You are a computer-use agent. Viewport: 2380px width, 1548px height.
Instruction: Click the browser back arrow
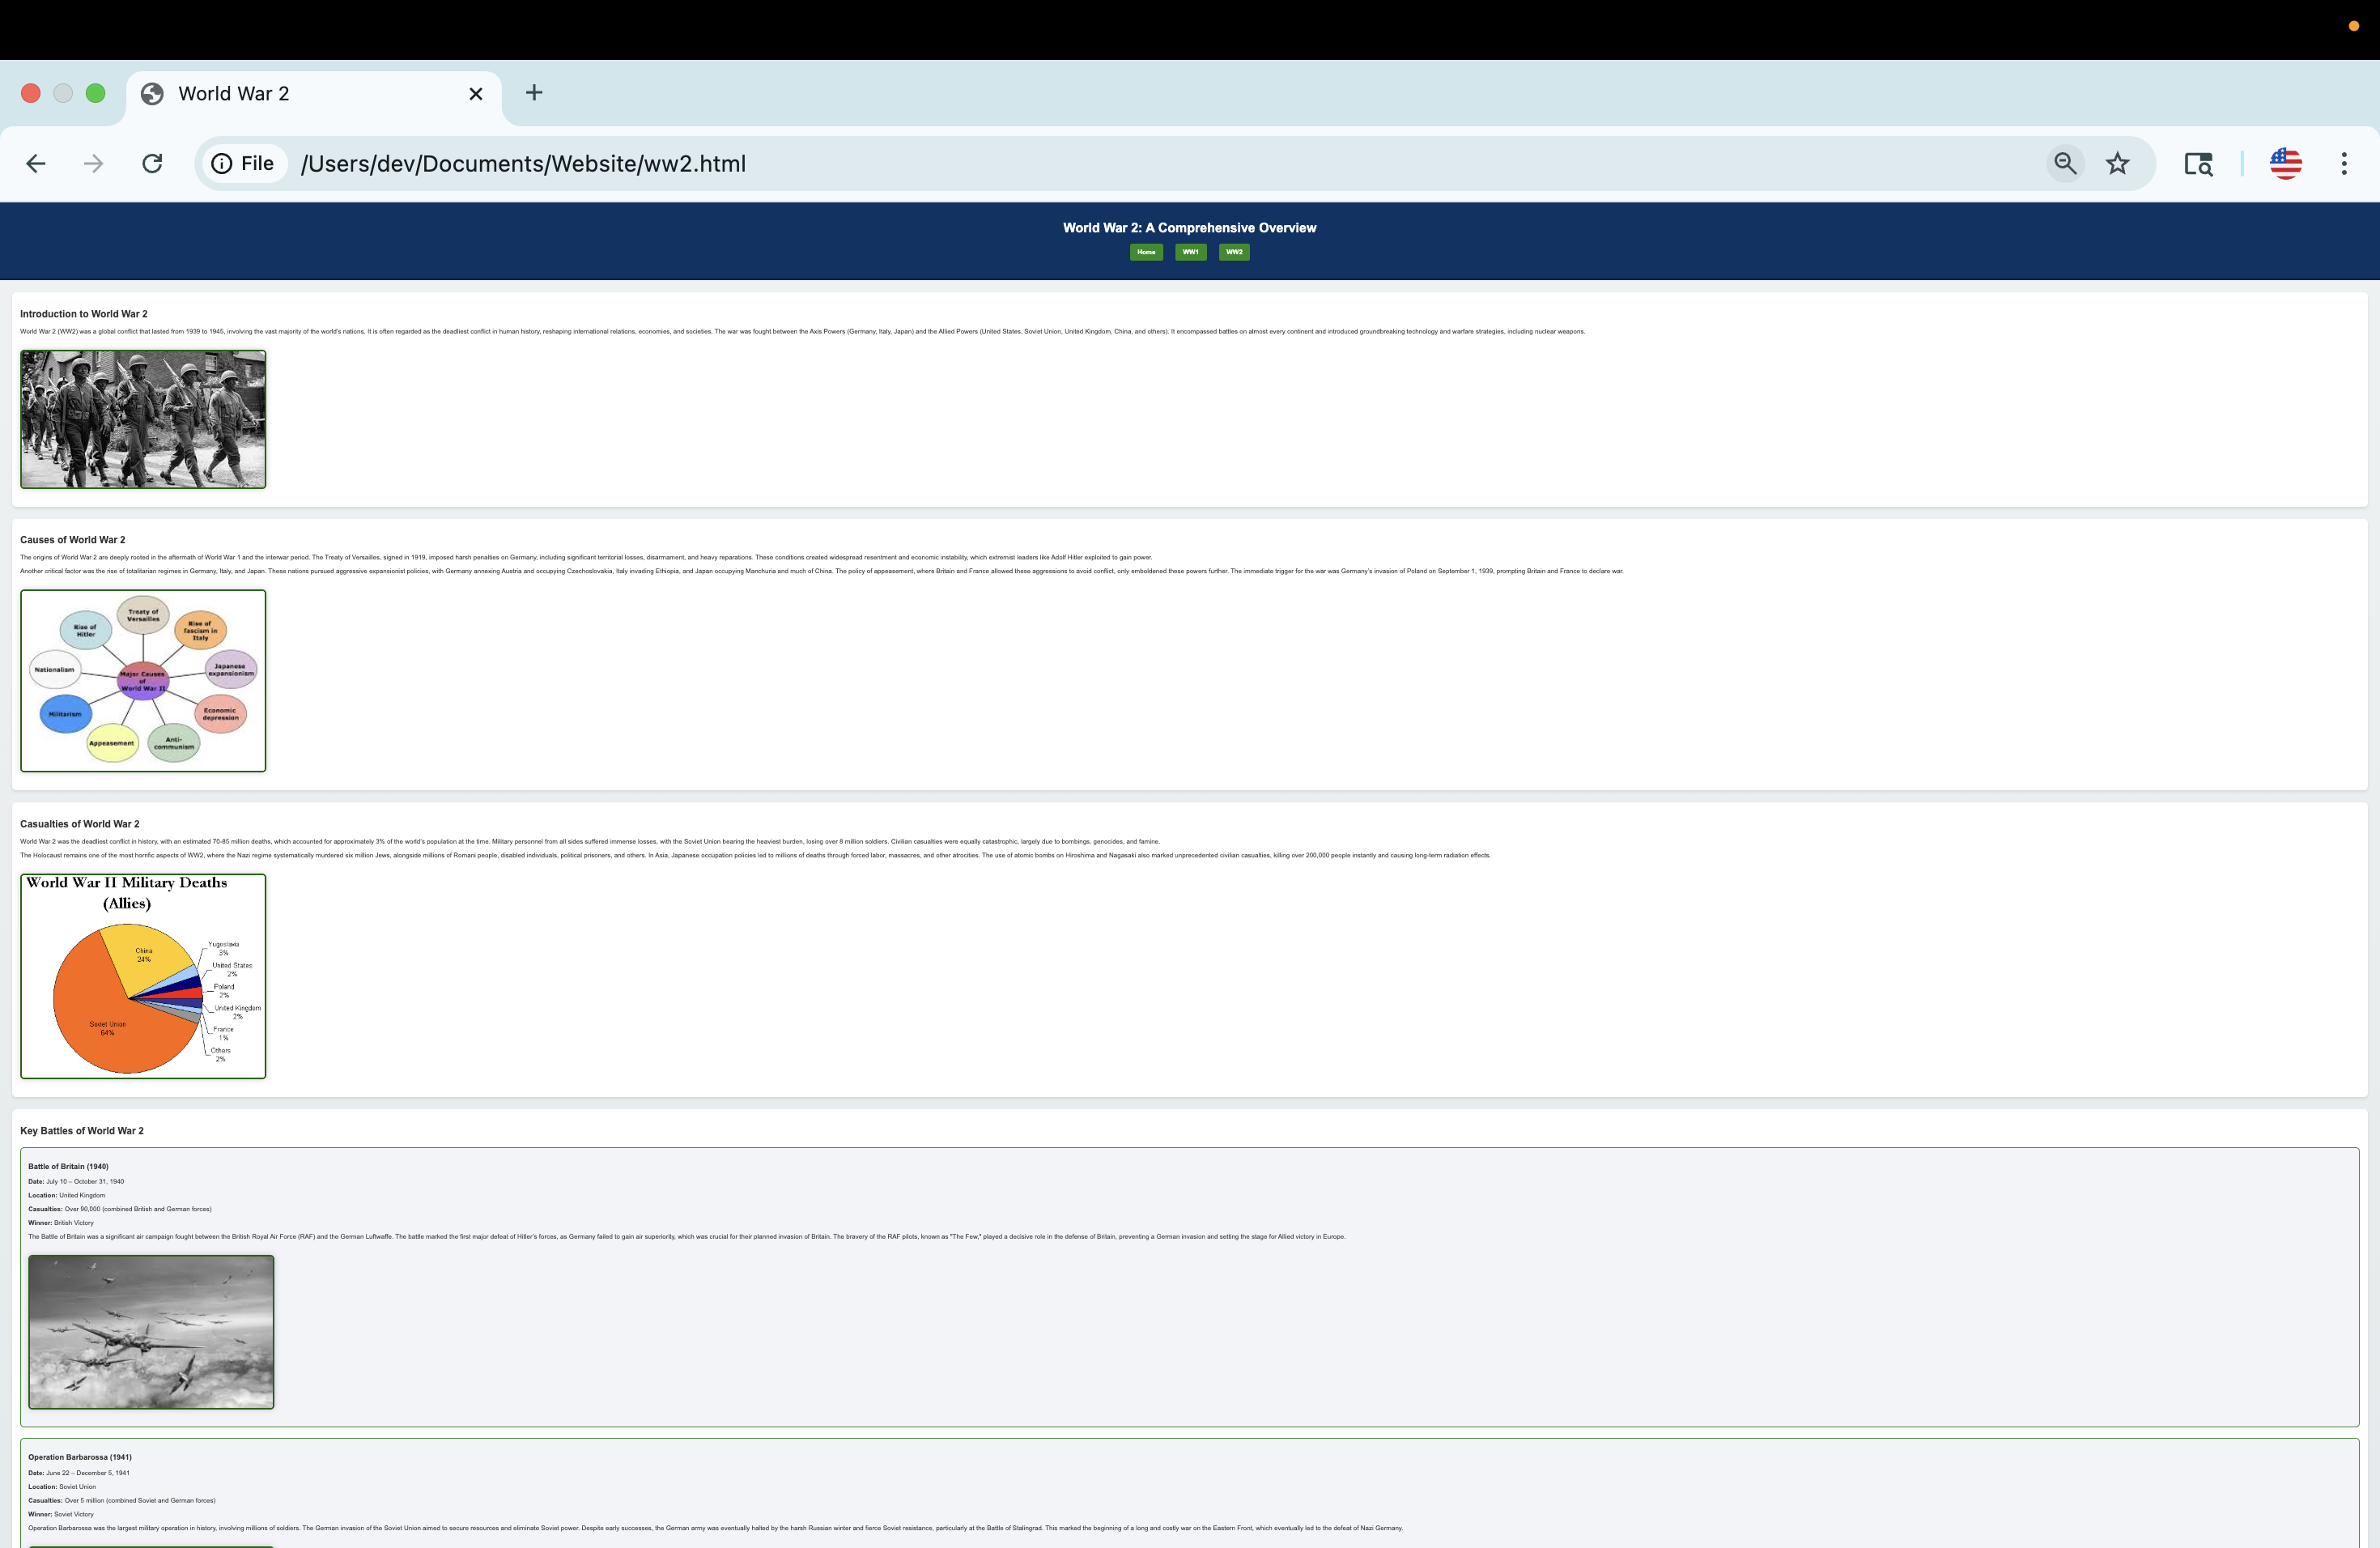point(36,164)
